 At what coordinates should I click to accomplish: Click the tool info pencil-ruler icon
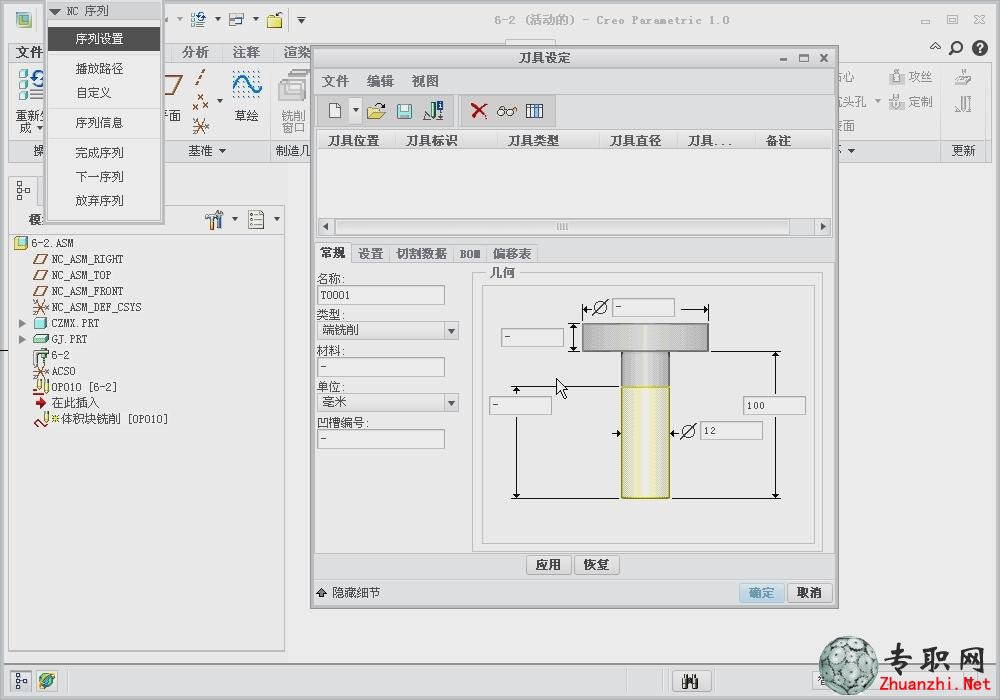point(434,111)
